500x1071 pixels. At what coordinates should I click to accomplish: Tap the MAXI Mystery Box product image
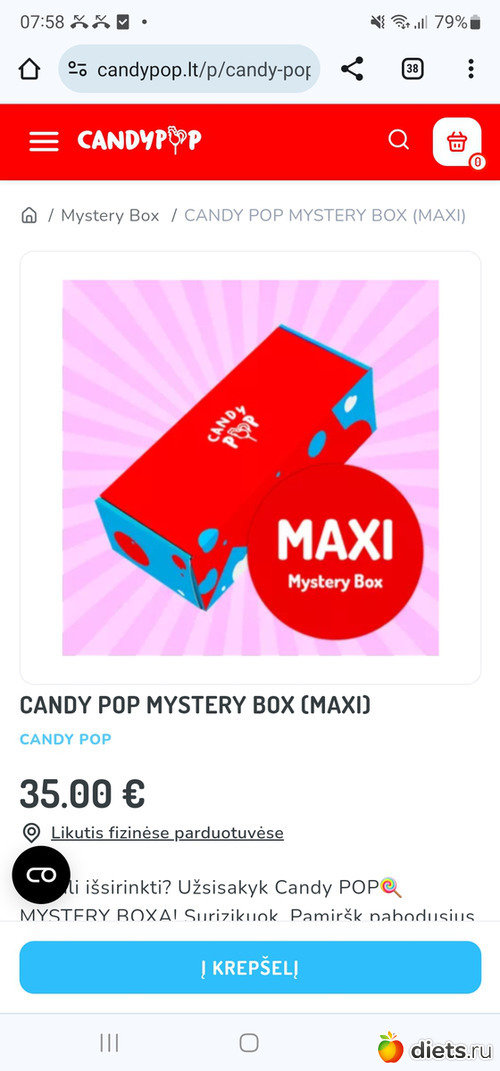[250, 468]
